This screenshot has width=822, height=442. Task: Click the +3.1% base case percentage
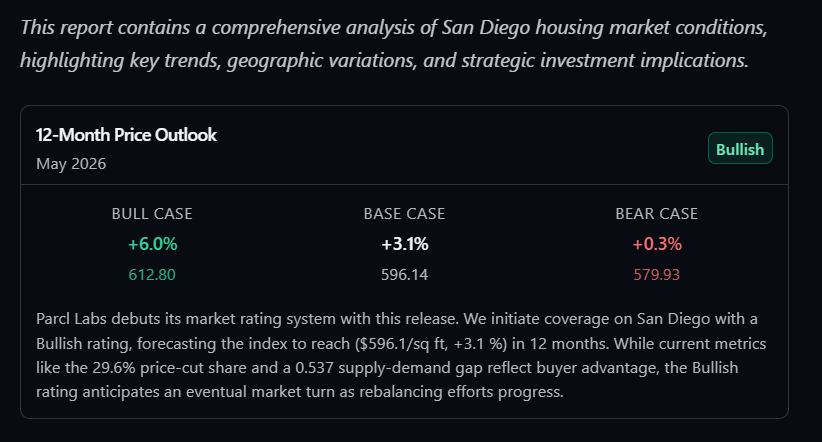405,244
